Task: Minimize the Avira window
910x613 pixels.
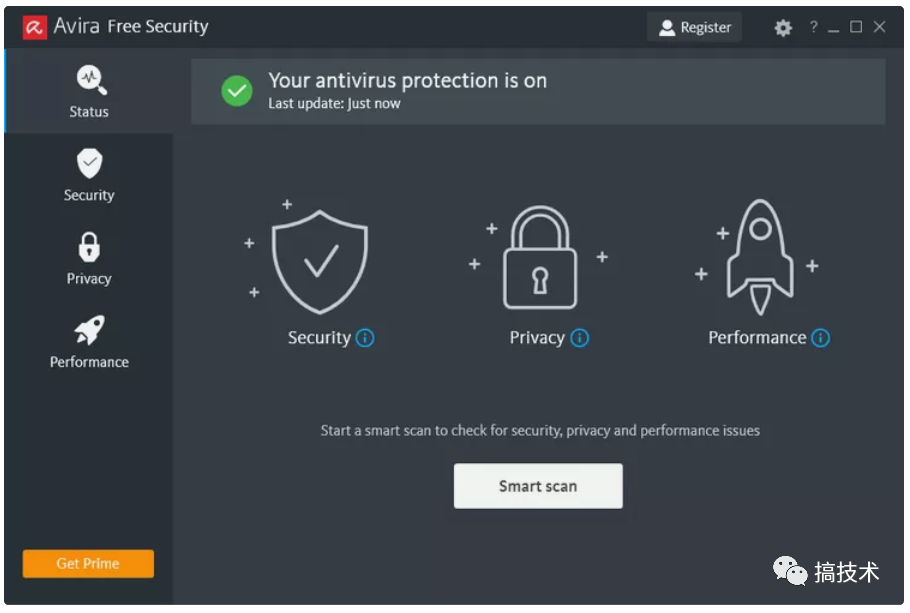Action: point(833,29)
